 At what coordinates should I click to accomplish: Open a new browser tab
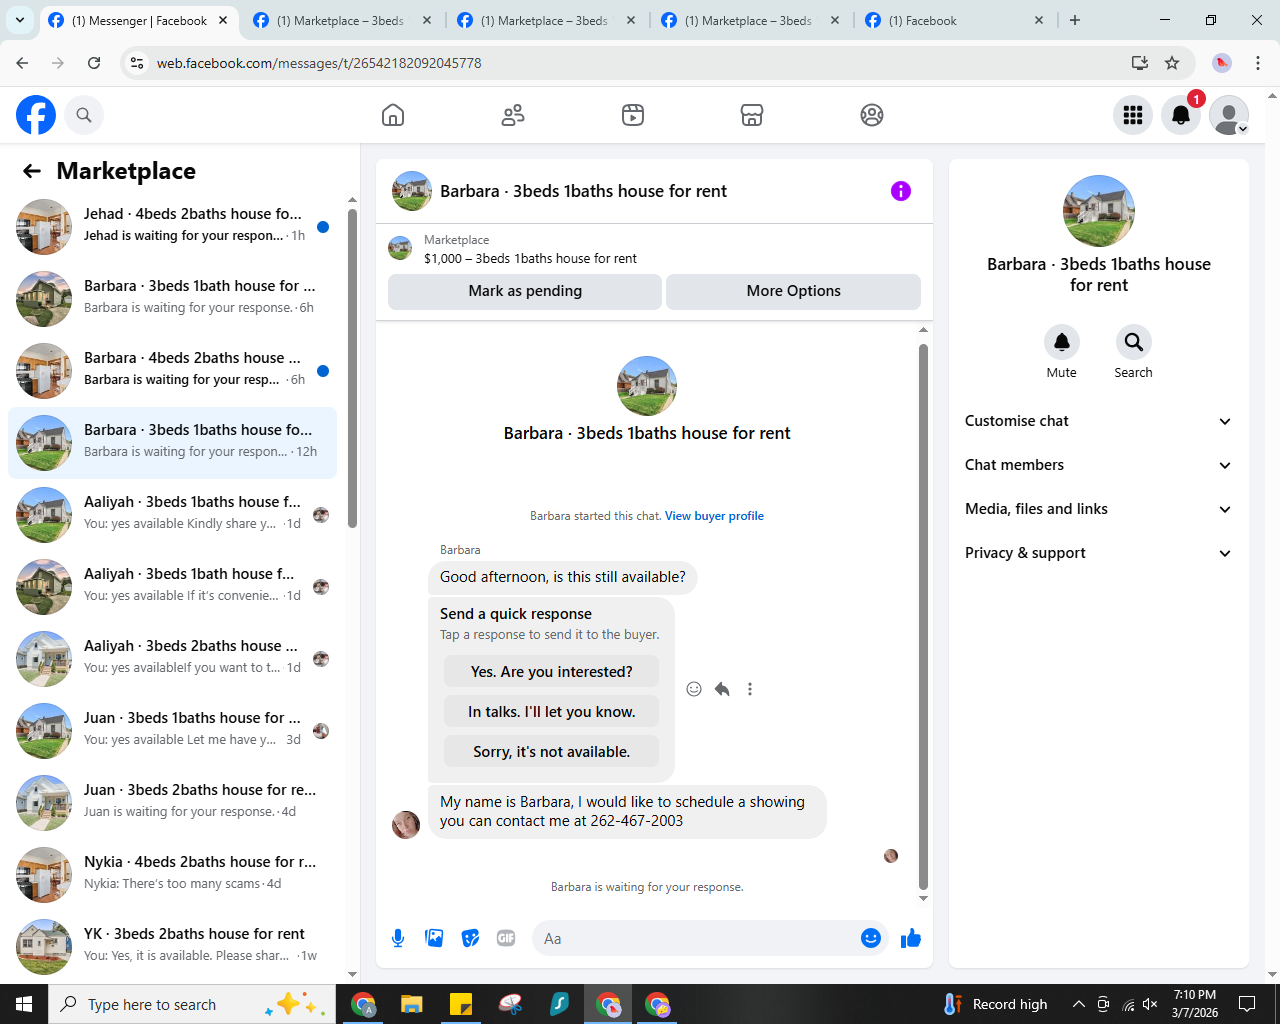pos(1075,20)
